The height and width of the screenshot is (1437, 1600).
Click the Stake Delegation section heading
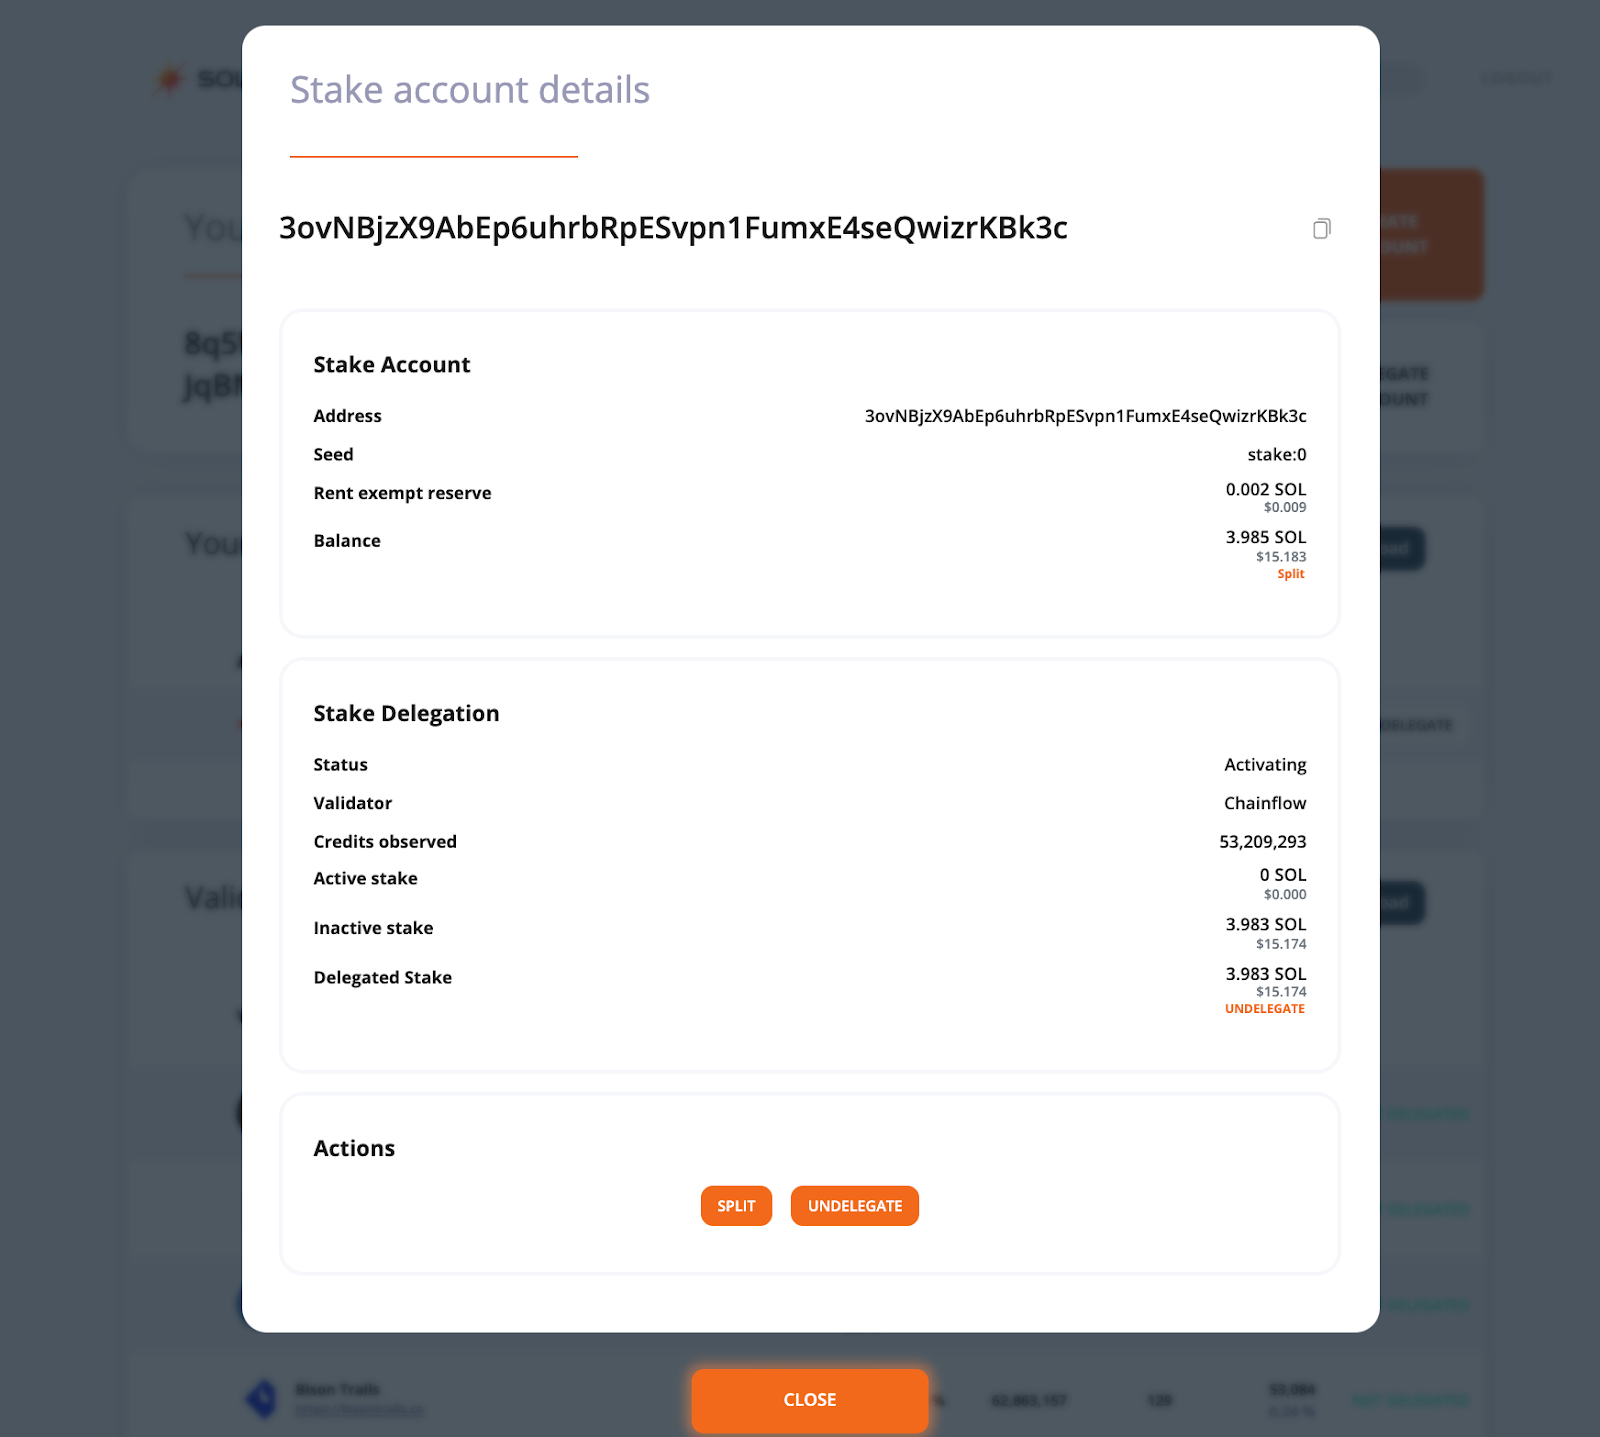click(x=406, y=714)
